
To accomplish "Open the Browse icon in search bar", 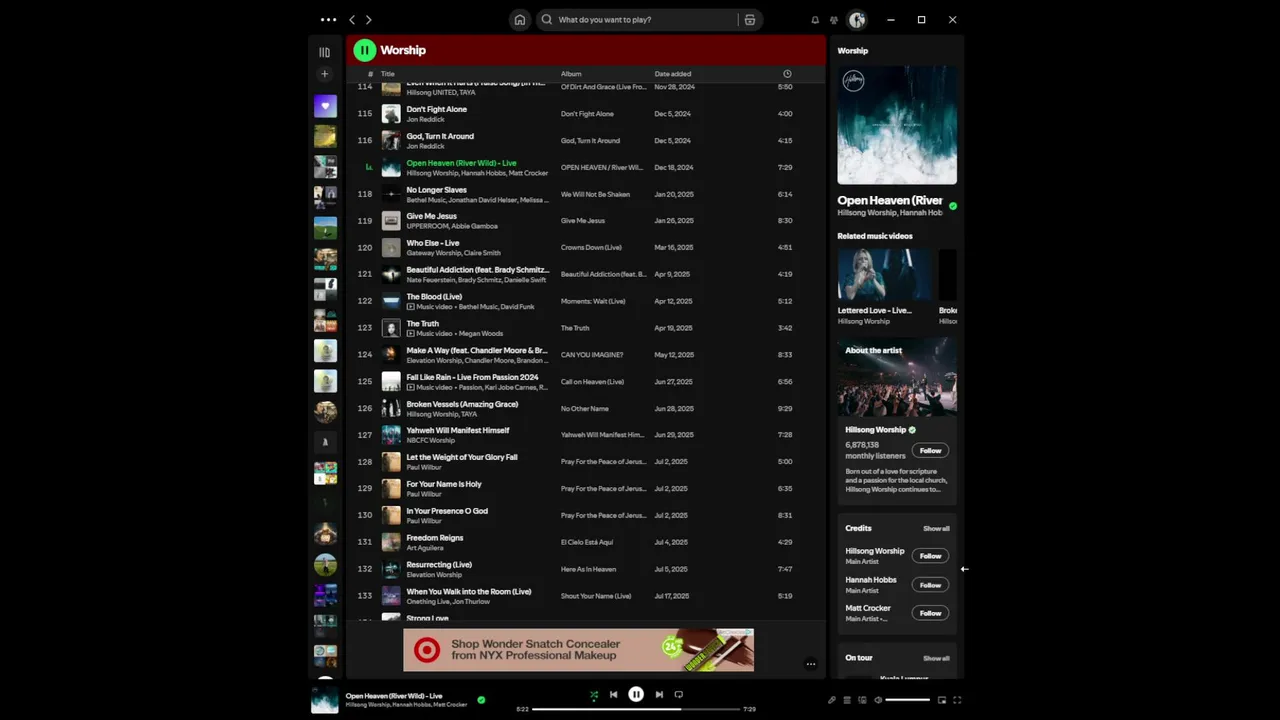I will coord(749,19).
